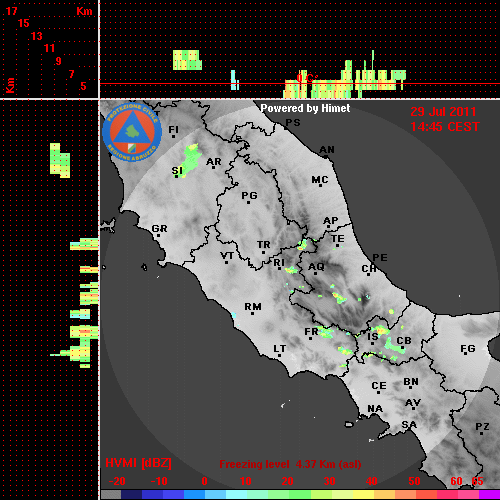Click the SA city label
500x500 pixels.
[409, 425]
